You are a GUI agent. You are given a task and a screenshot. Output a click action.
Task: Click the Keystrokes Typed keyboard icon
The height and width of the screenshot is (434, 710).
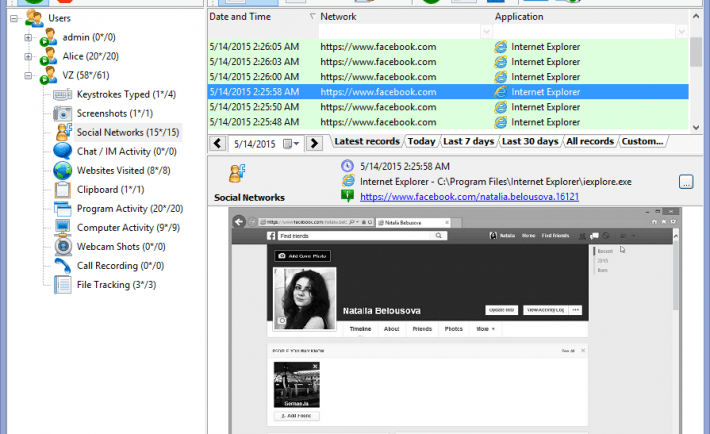[62, 94]
